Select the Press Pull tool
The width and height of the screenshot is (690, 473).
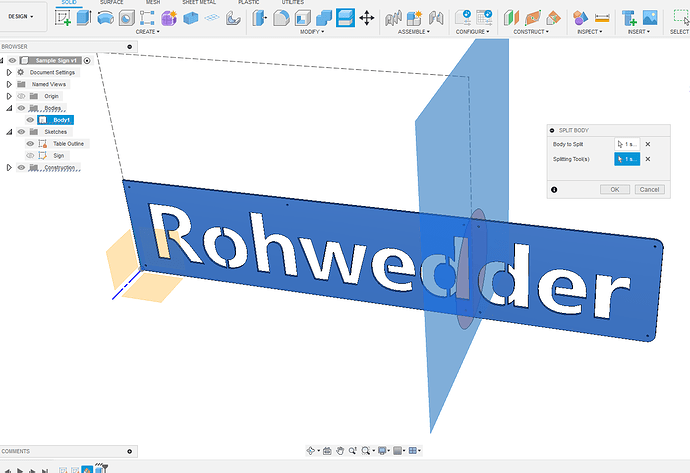[260, 18]
